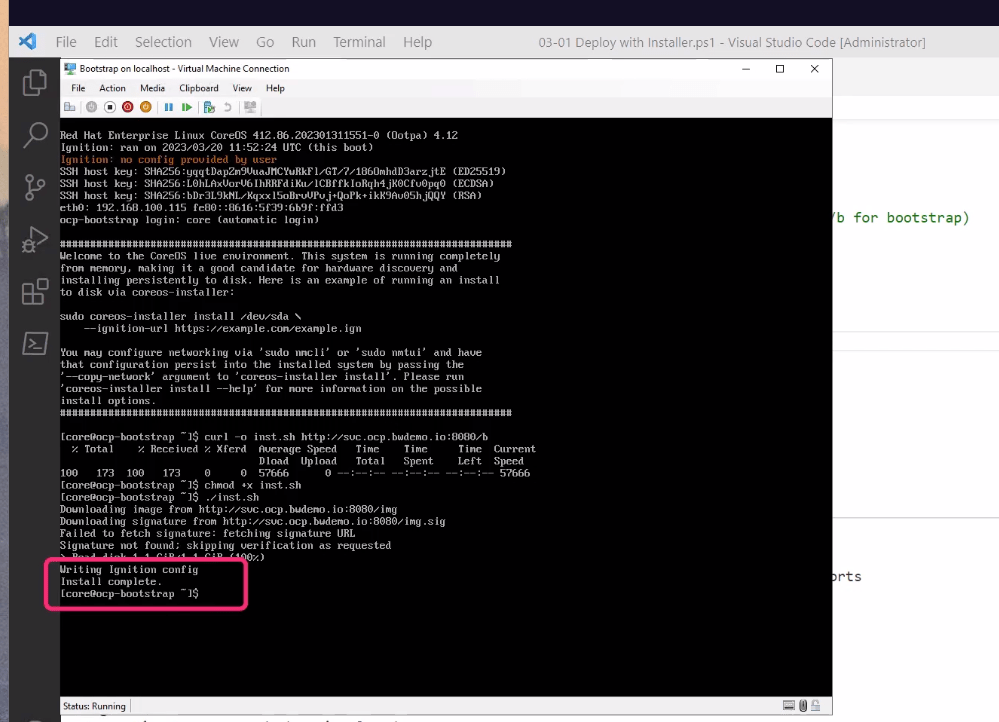Screen dimensions: 999x722
Task: Reset the VM with green play icon
Action: tap(187, 107)
